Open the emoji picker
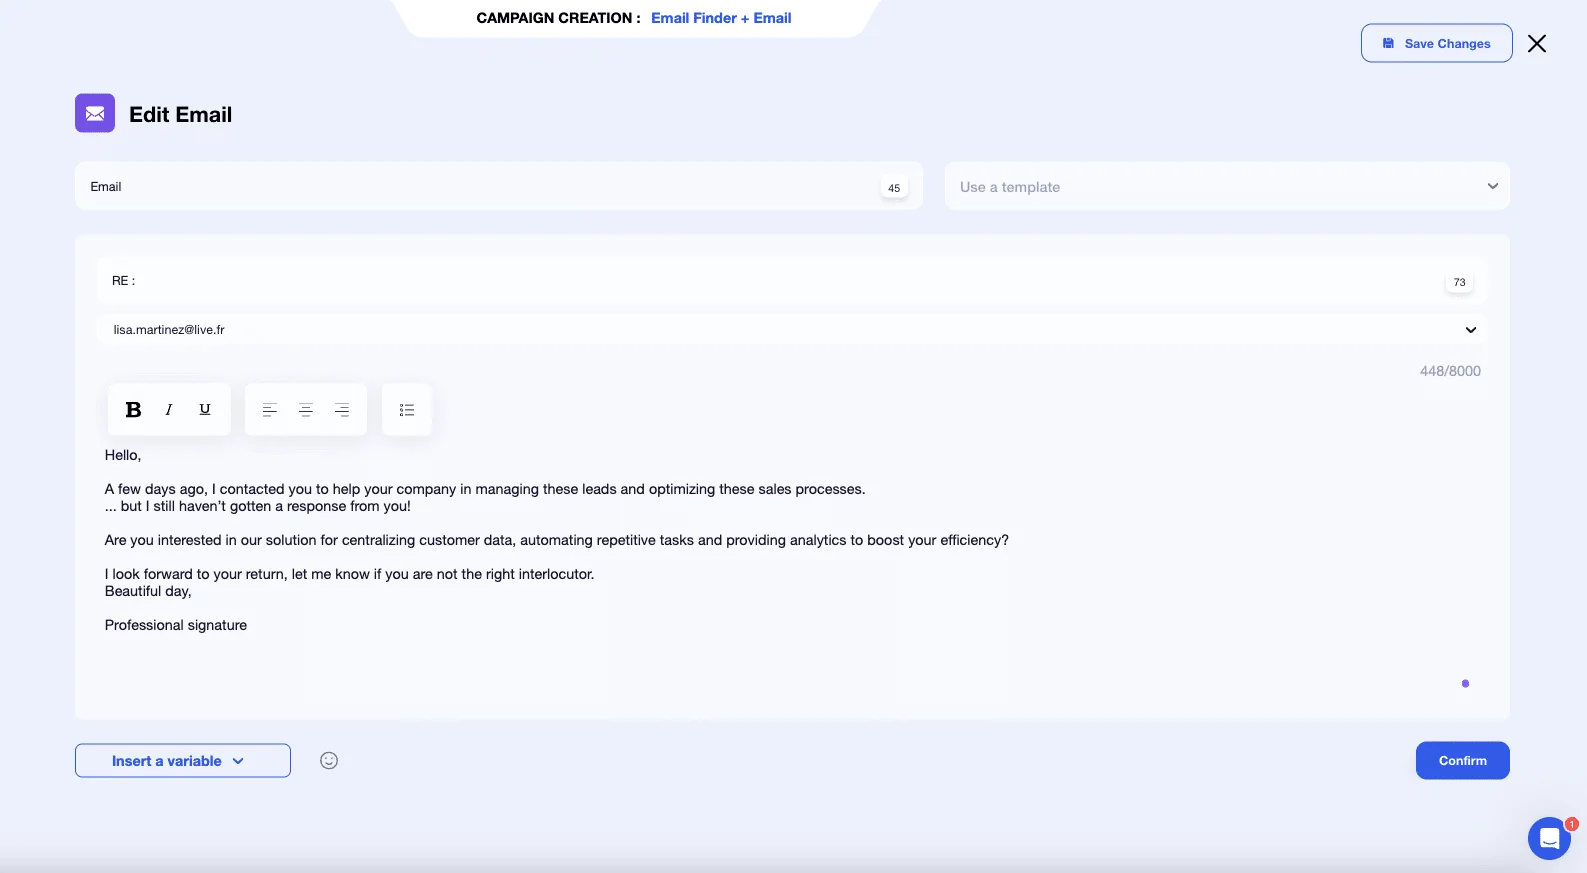 tap(329, 761)
